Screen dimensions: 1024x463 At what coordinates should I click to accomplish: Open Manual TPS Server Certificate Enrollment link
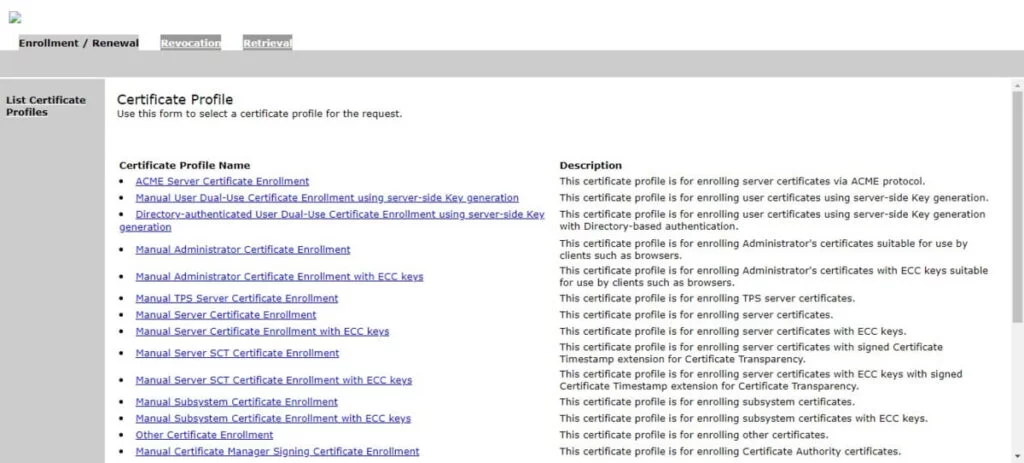click(237, 298)
